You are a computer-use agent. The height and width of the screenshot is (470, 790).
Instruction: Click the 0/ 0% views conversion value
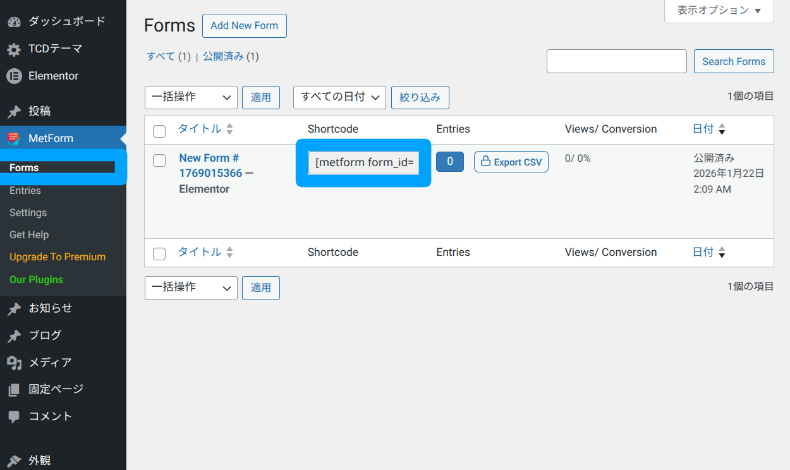577,158
